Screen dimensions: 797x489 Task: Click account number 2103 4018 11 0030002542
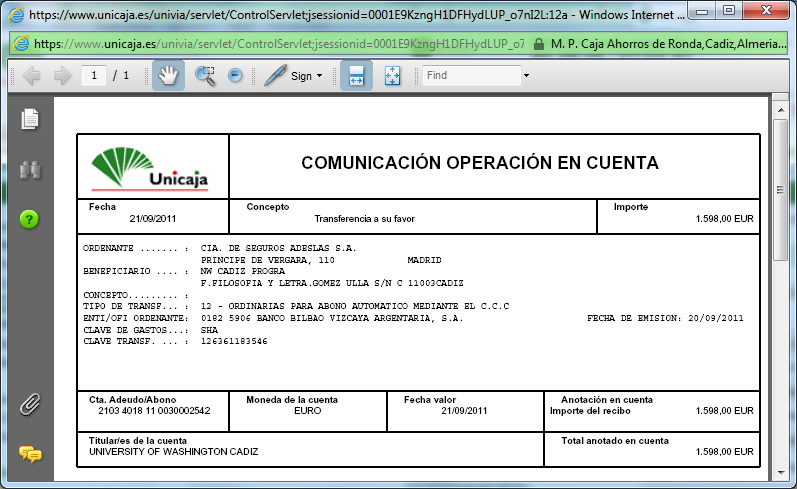pos(154,411)
